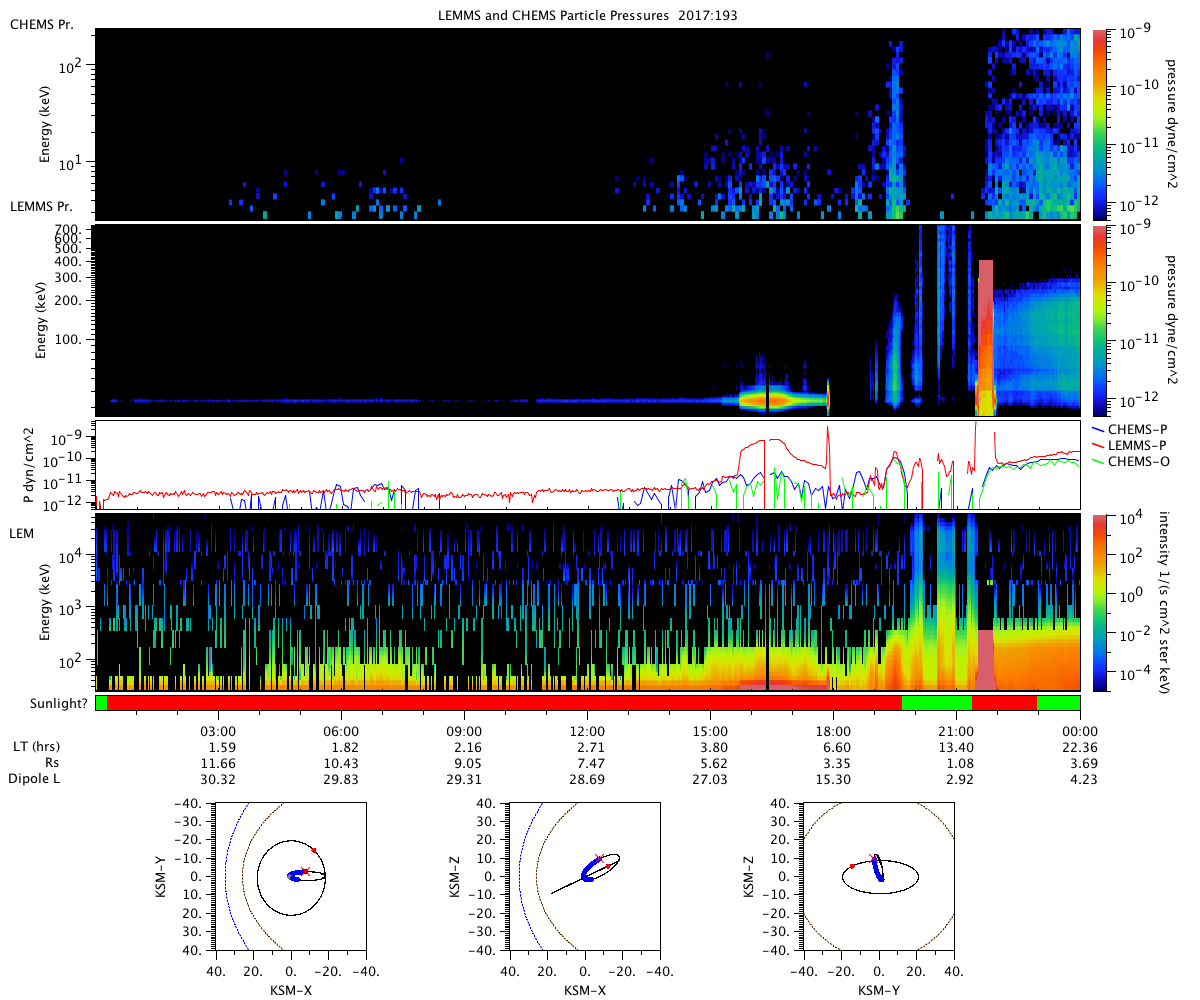This screenshot has width=1200, height=1000.
Task: Click the 06:00 time tick label
Action: click(341, 731)
